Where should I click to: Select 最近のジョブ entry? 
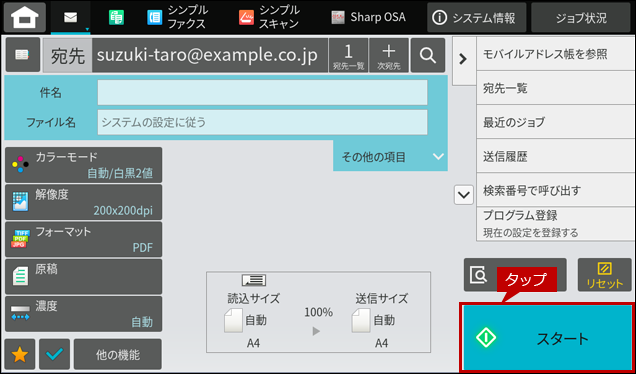point(556,122)
